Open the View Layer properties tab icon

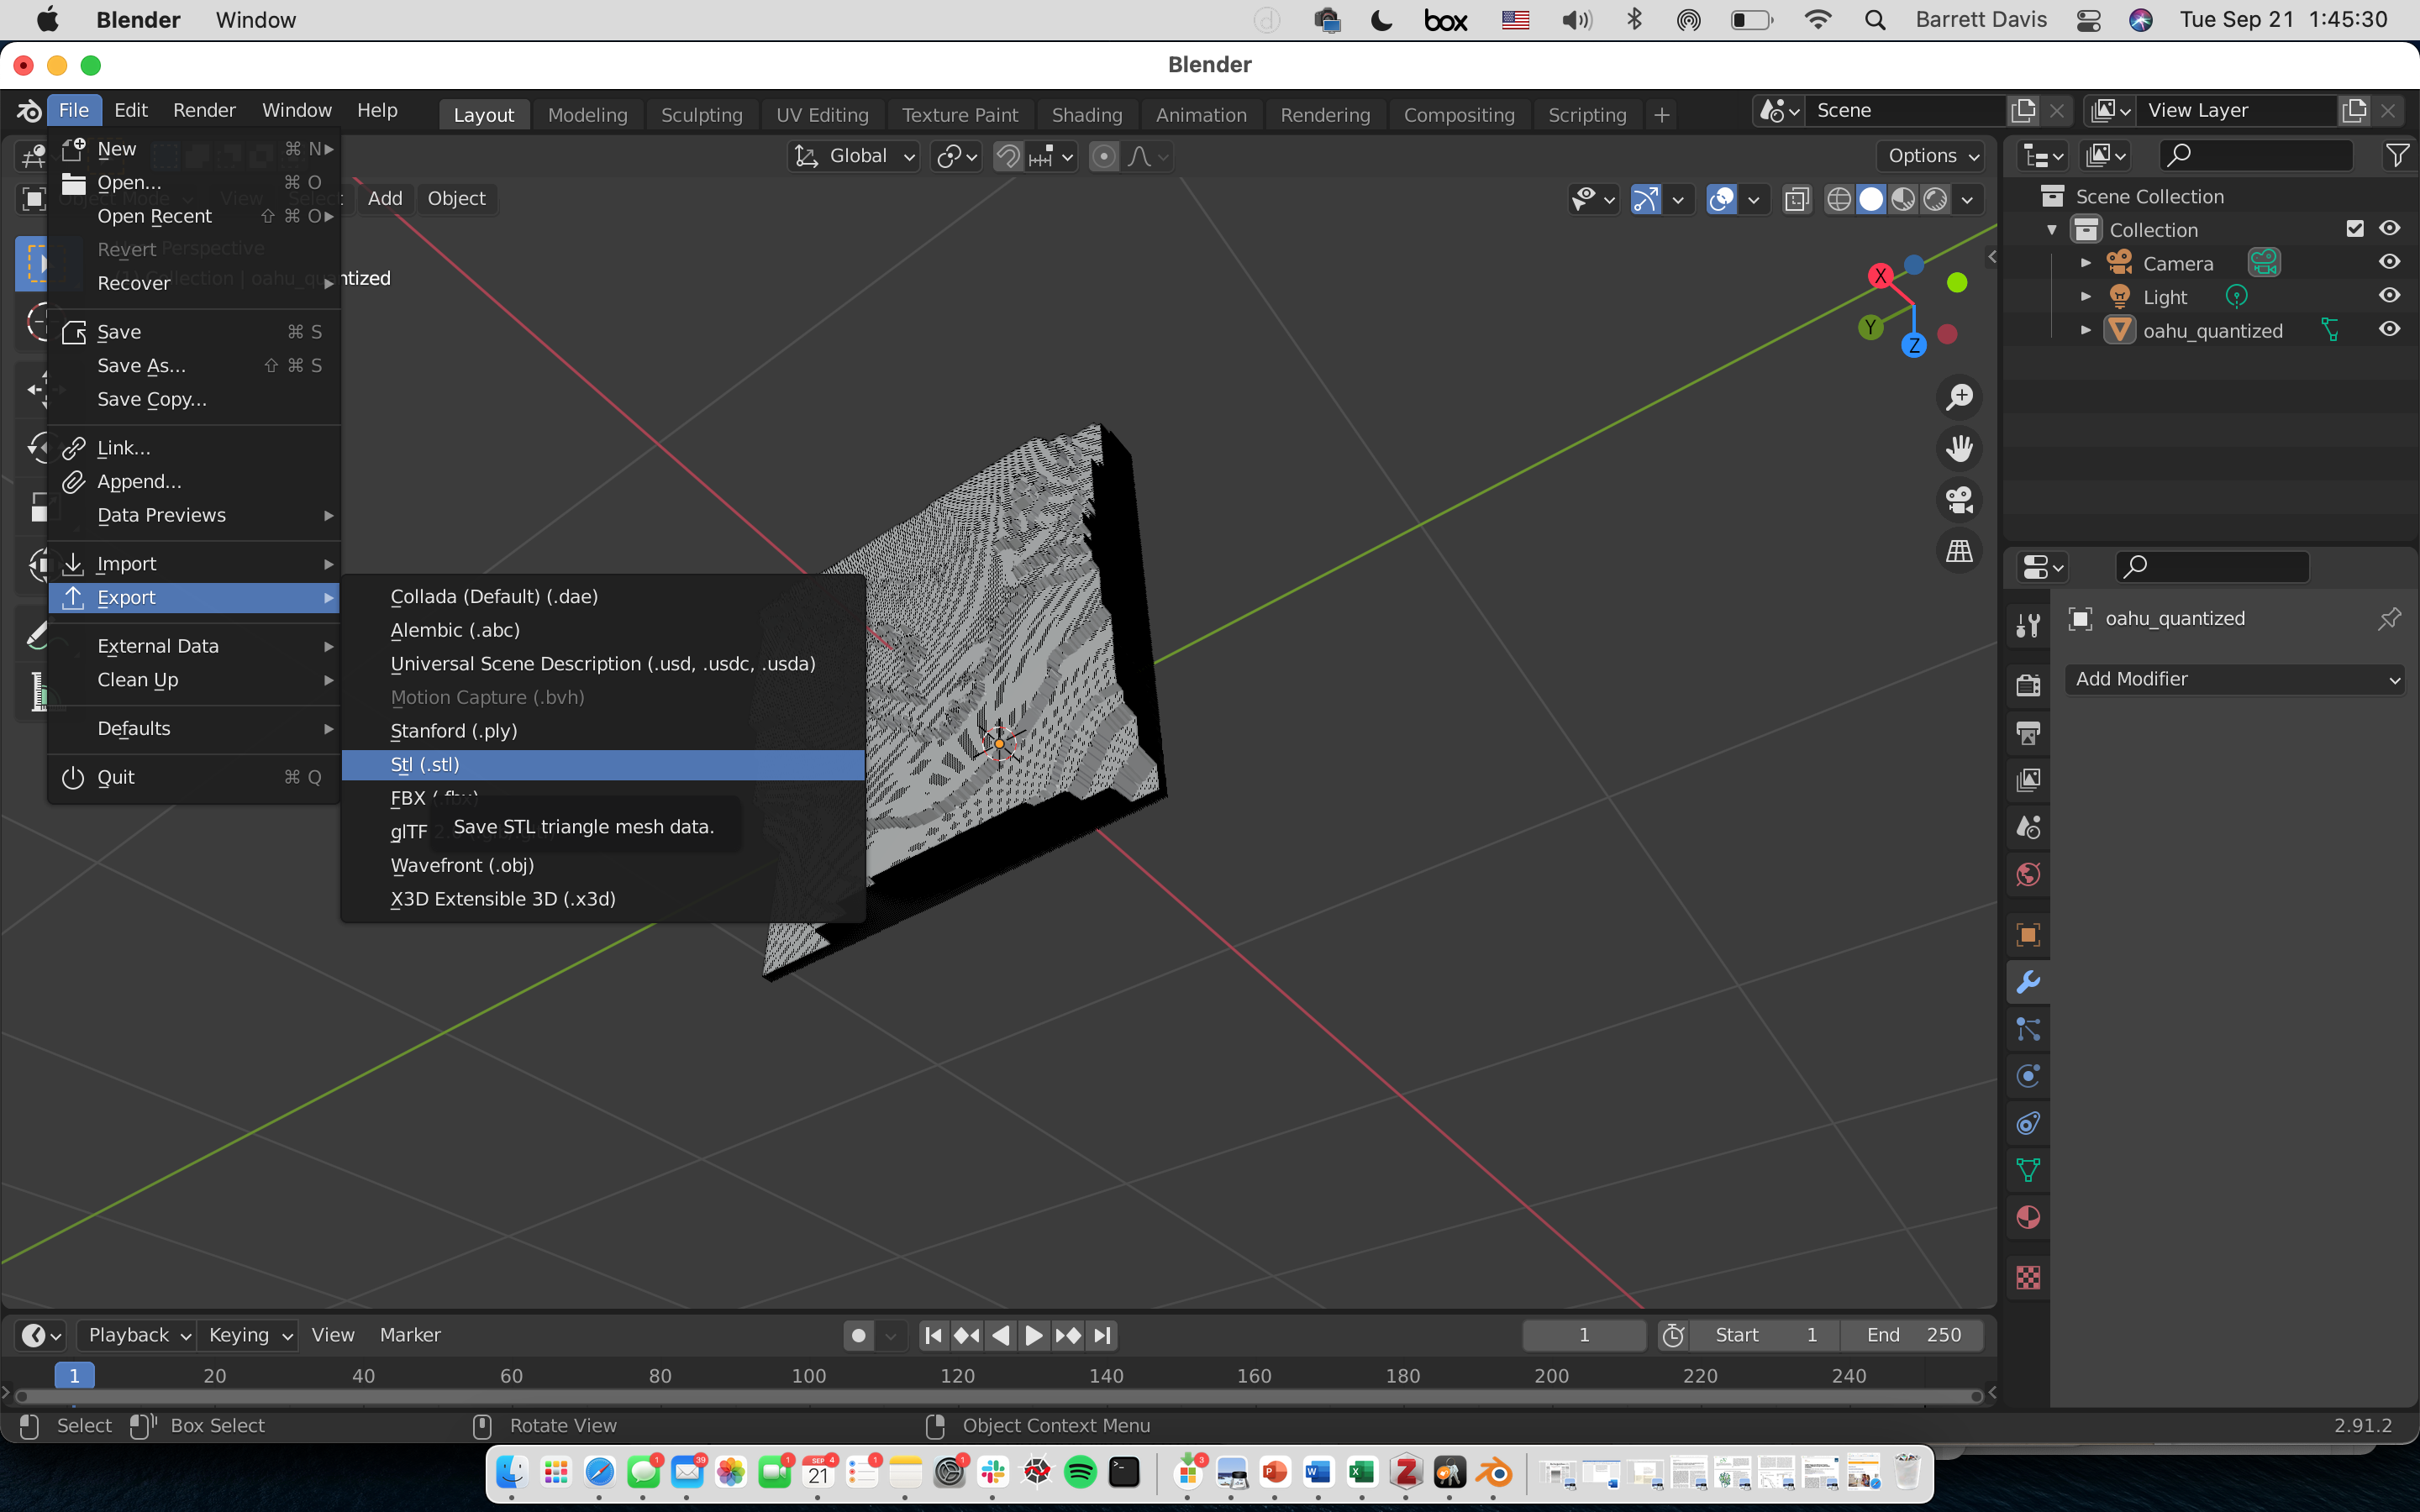2028,780
